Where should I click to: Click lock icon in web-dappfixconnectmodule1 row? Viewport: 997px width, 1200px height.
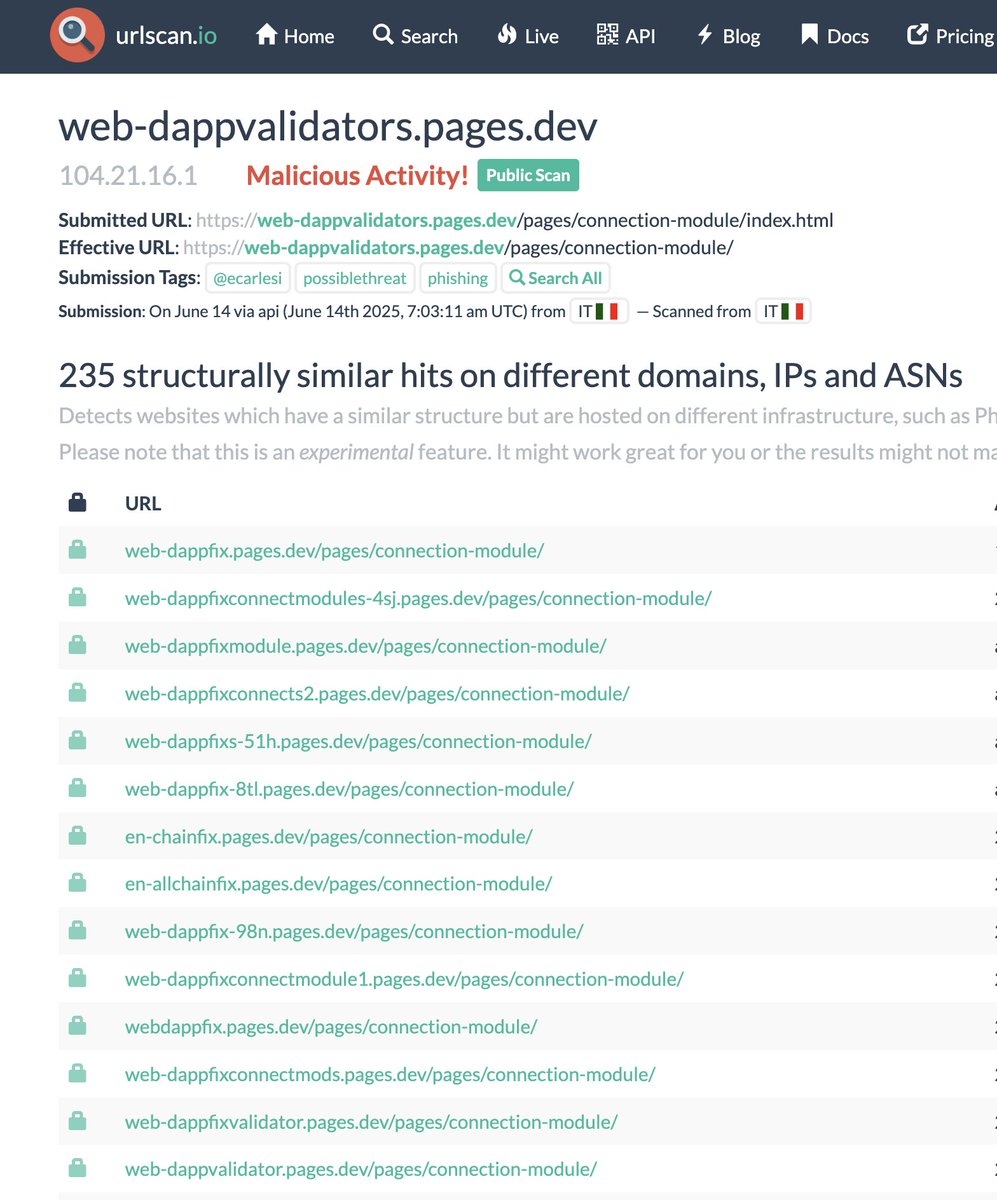(77, 978)
